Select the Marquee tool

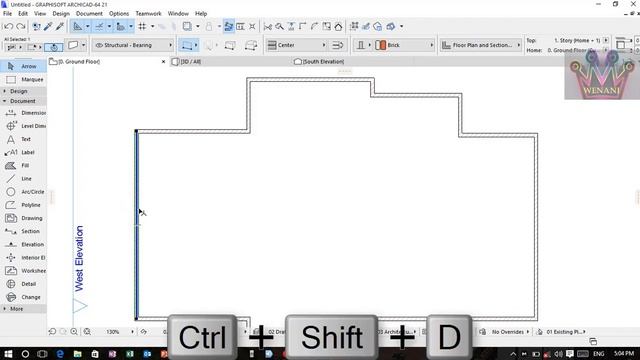tap(23, 80)
